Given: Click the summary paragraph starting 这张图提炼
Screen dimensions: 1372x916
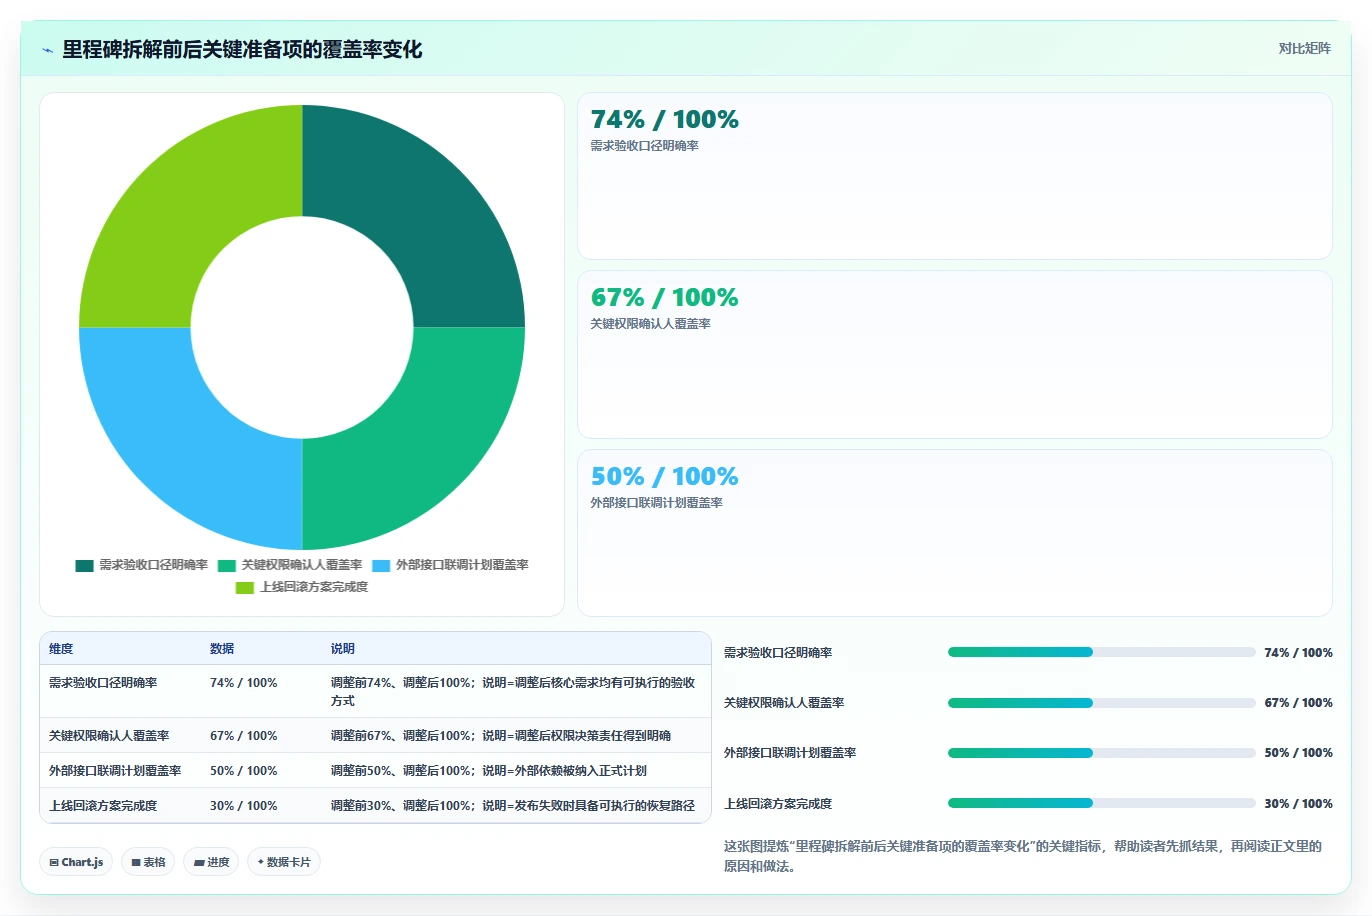Looking at the screenshot, I should (x=1023, y=856).
